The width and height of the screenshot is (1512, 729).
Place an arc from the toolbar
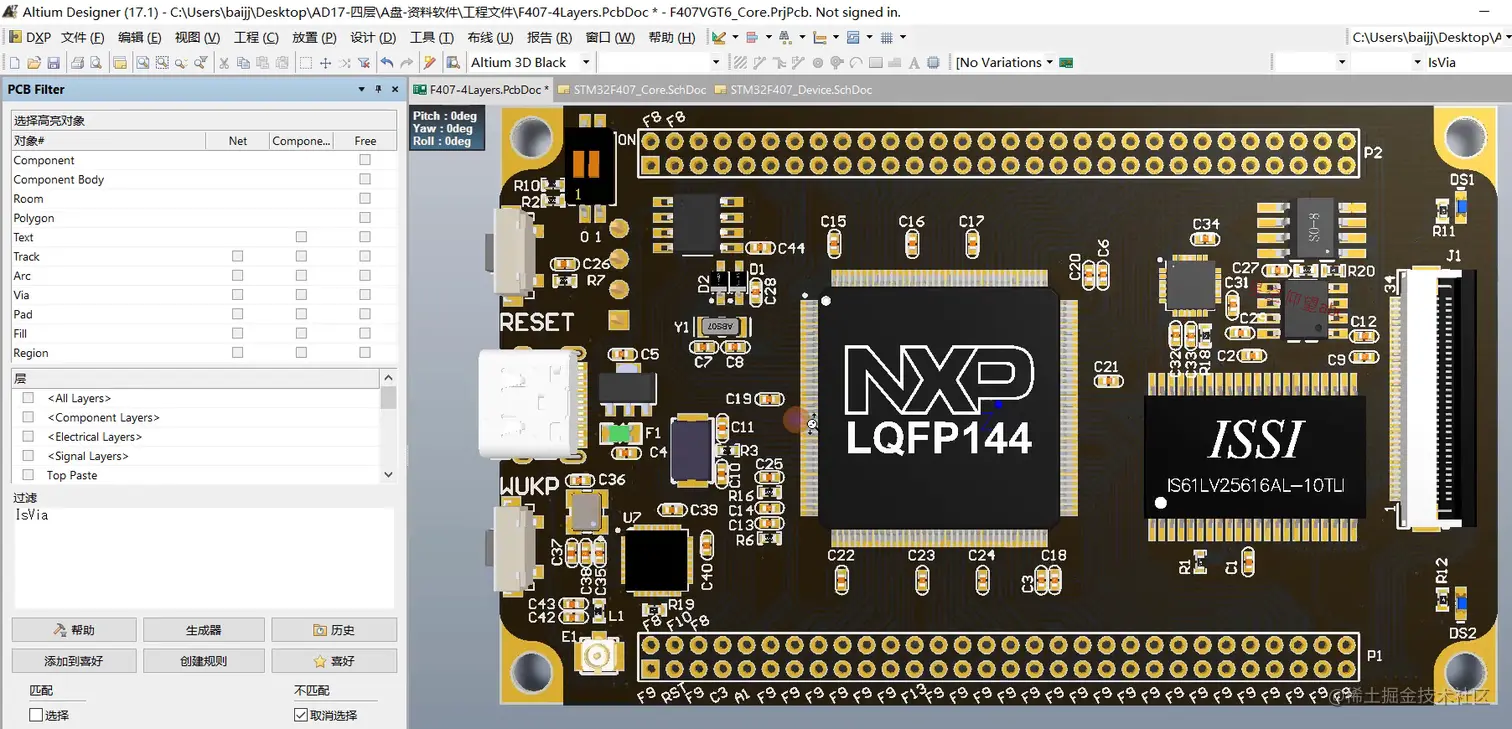tap(856, 62)
